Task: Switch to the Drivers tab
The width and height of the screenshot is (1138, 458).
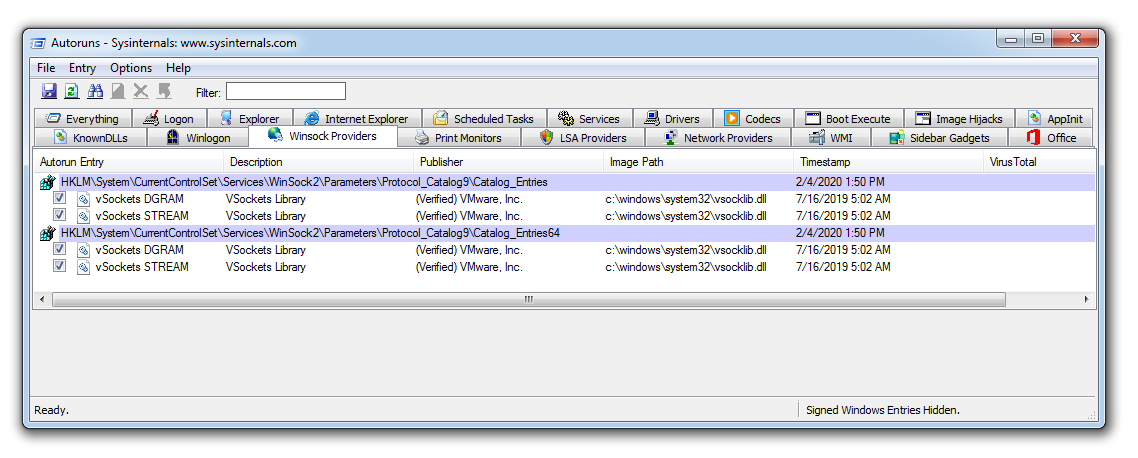Action: click(672, 119)
